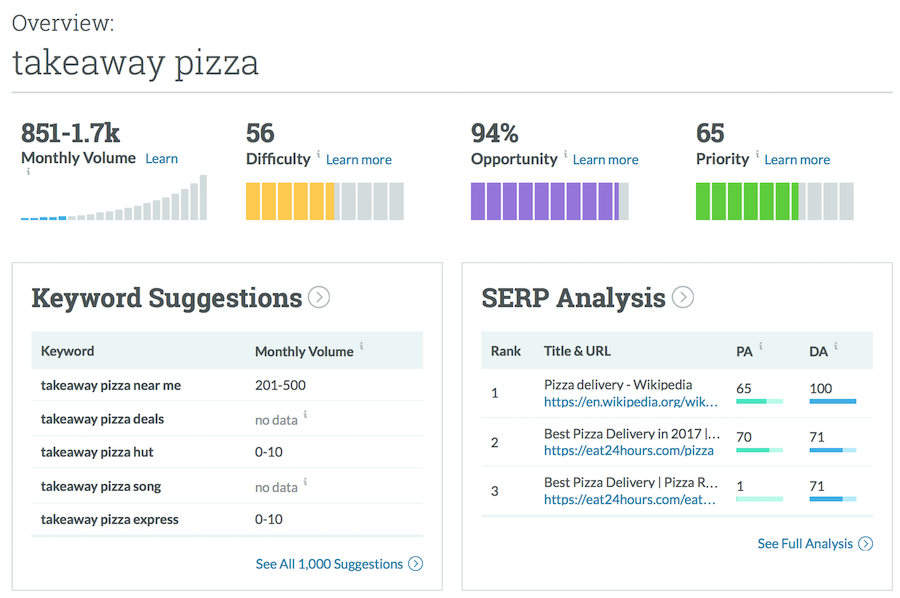Click info icon under Monthly Volume metric
Image resolution: width=900 pixels, height=598 pixels.
click(28, 172)
